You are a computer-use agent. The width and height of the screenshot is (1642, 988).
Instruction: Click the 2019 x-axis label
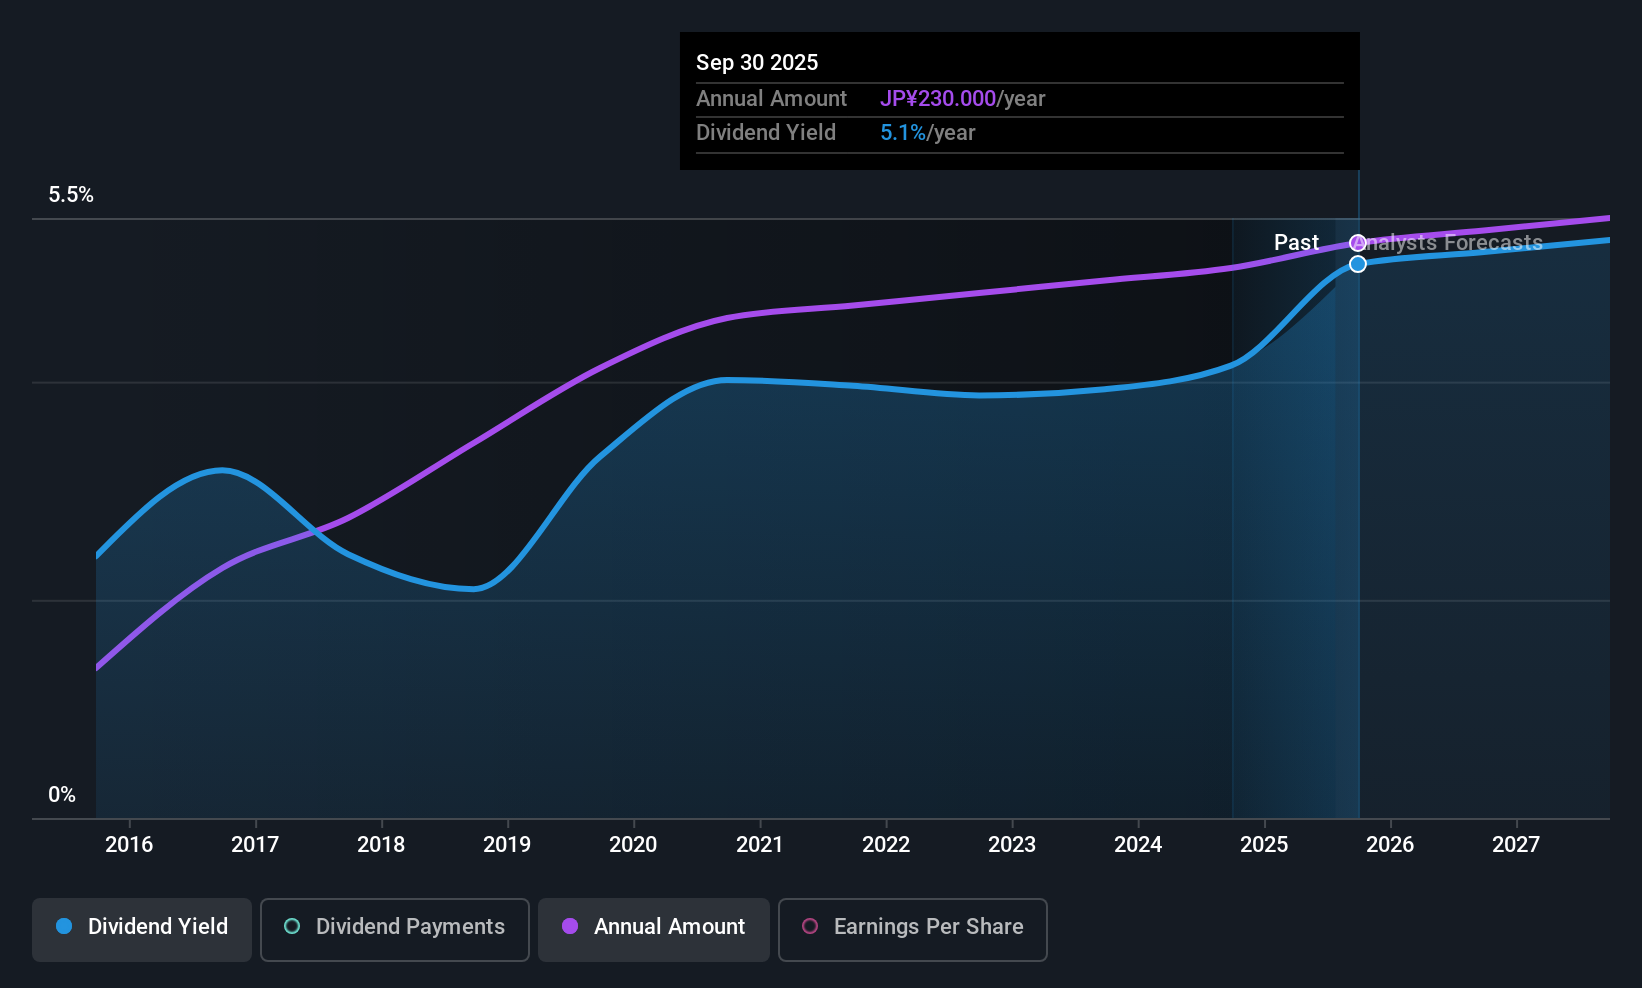point(507,845)
